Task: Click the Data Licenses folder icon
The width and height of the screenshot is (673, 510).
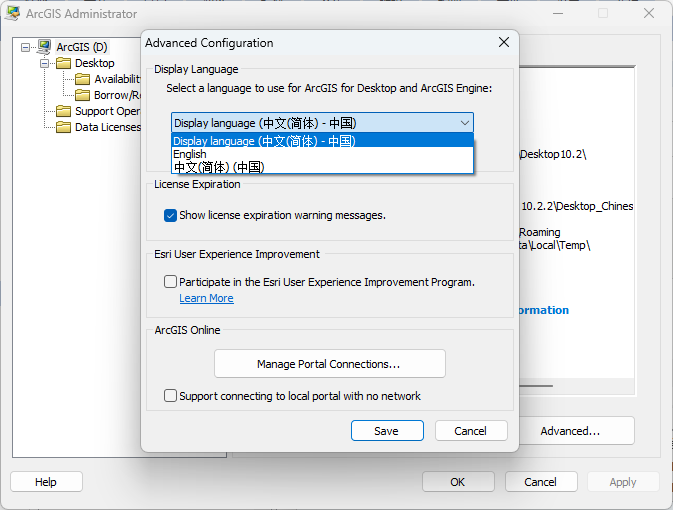Action: 64,127
